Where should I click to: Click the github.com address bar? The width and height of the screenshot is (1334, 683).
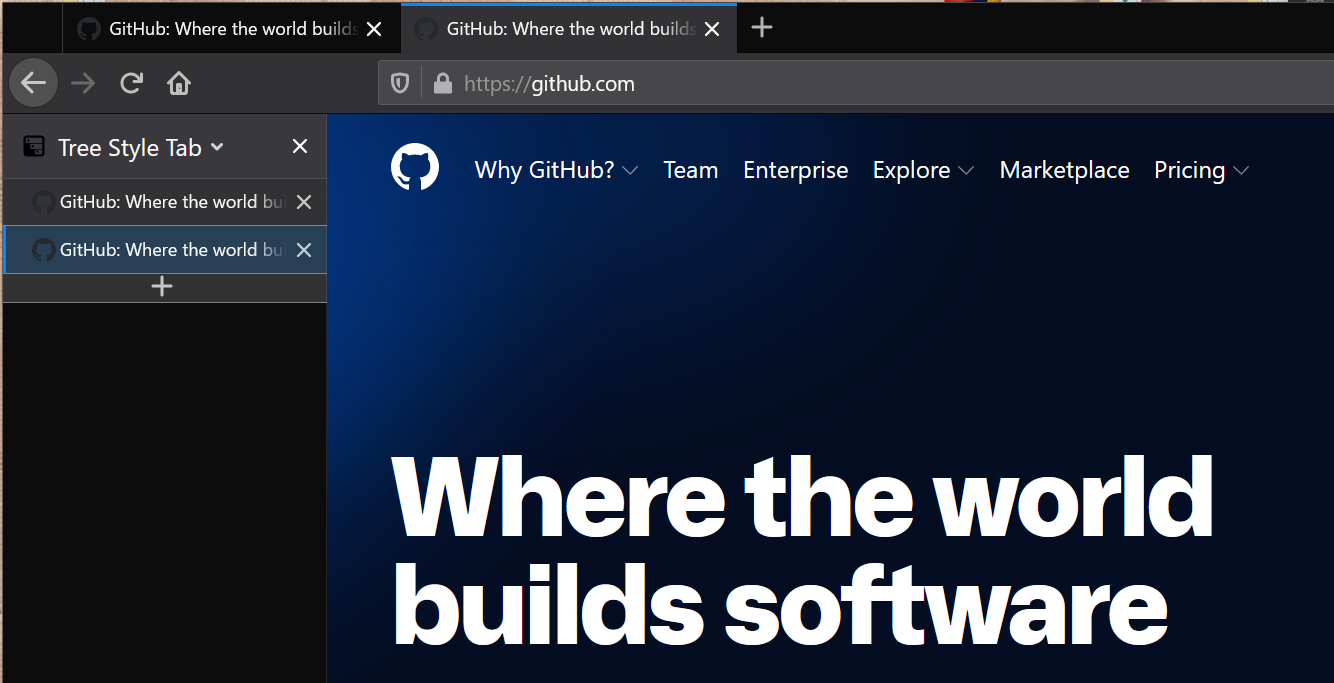coord(856,84)
